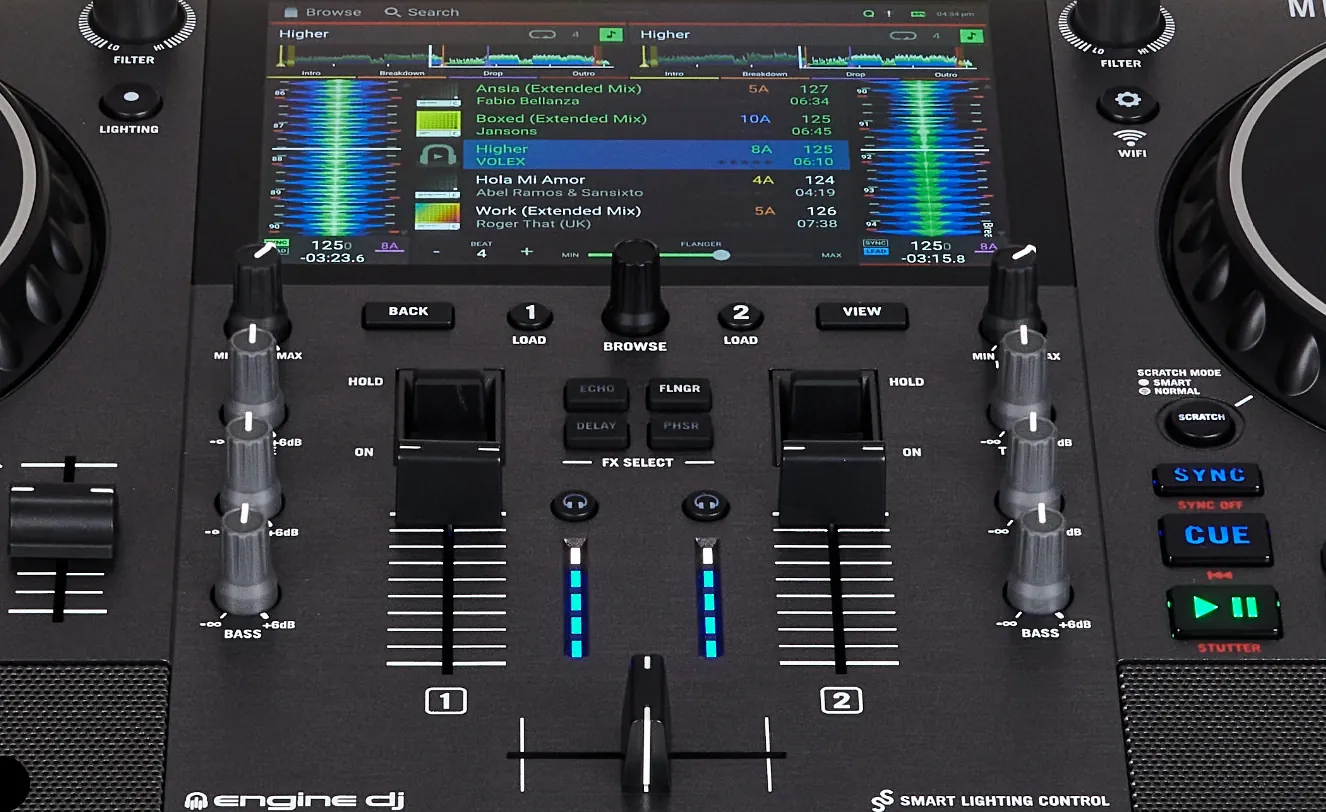Tap the right deck SYNC LEAD indicator on screen
The height and width of the screenshot is (812, 1326).
(x=876, y=247)
